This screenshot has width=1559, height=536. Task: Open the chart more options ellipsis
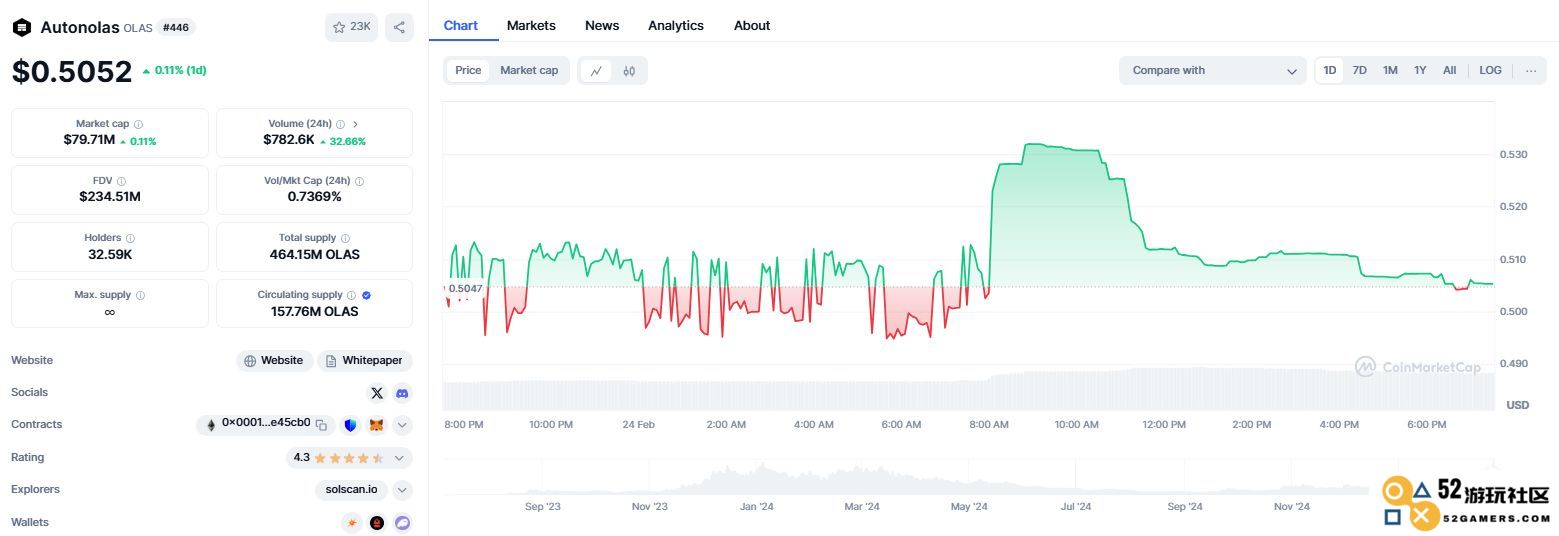1530,70
